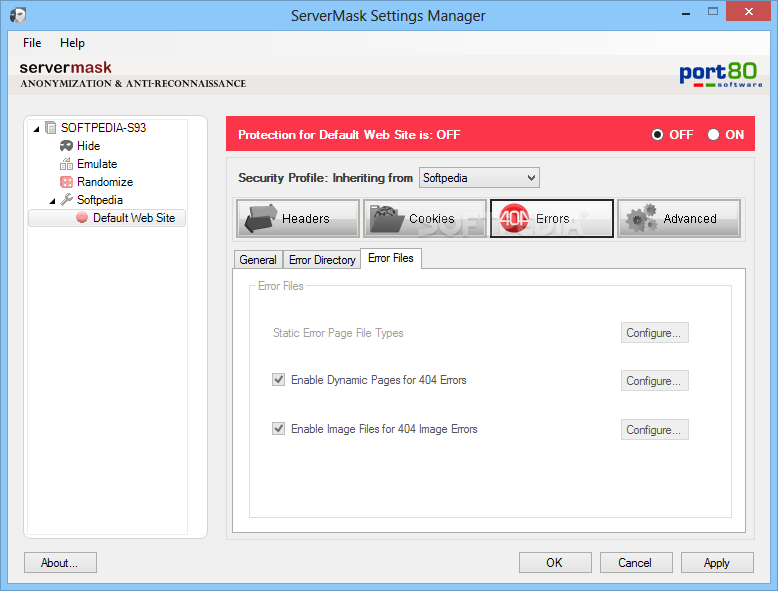Minimize the ServerMask Settings Manager window
This screenshot has width=778, height=591.
coord(686,12)
